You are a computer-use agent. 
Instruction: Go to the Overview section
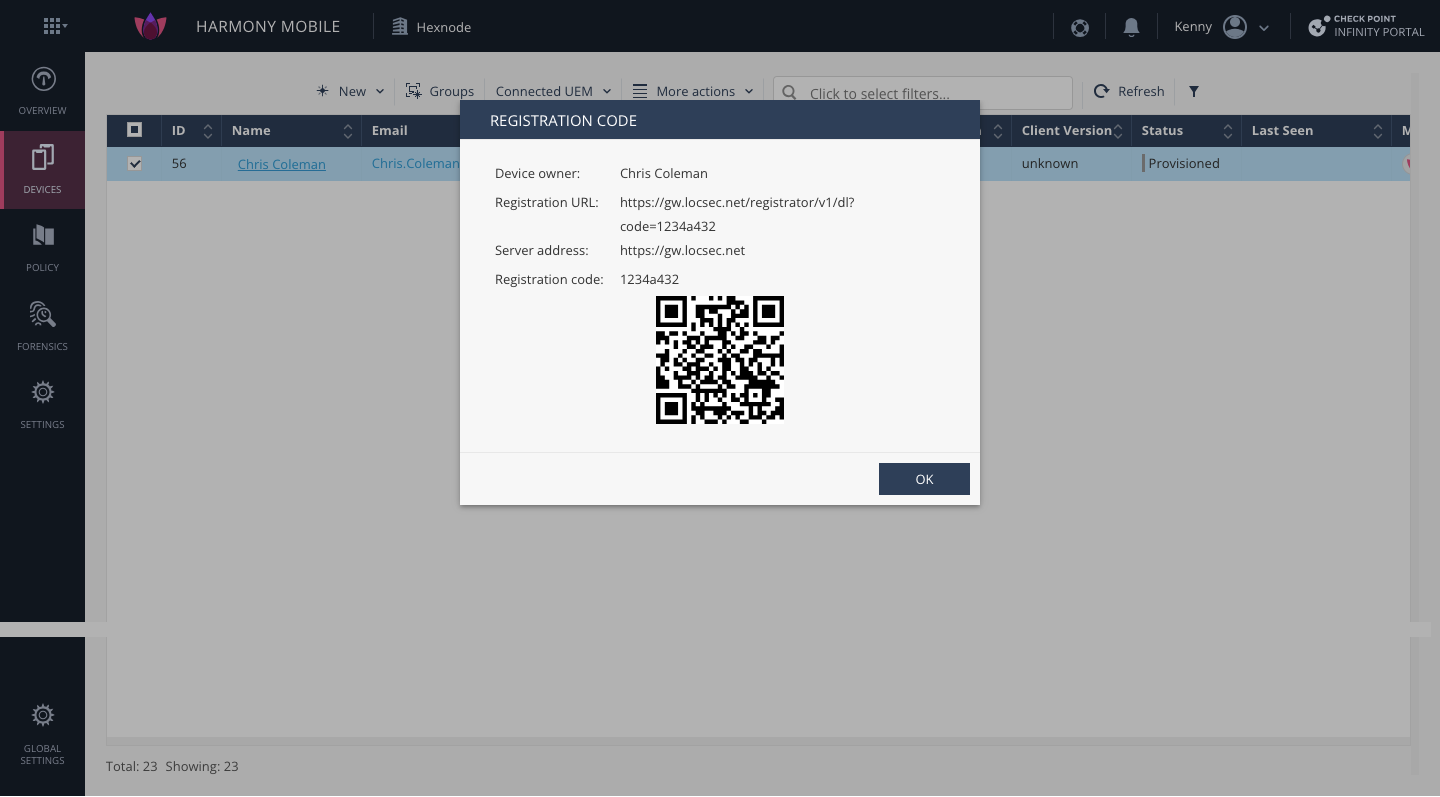(x=42, y=90)
